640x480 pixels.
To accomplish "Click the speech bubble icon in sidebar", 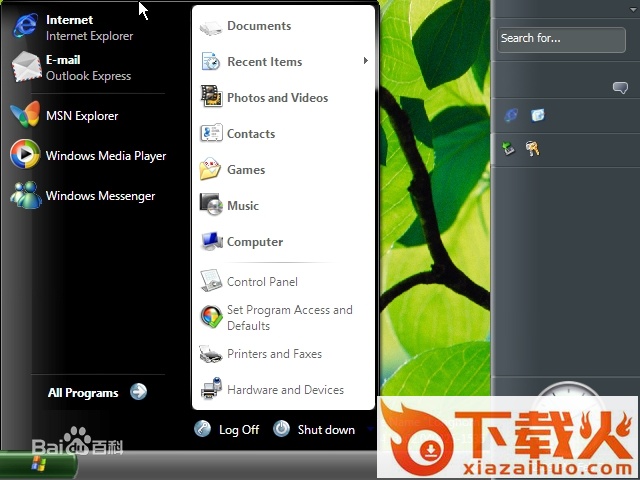I will [620, 87].
